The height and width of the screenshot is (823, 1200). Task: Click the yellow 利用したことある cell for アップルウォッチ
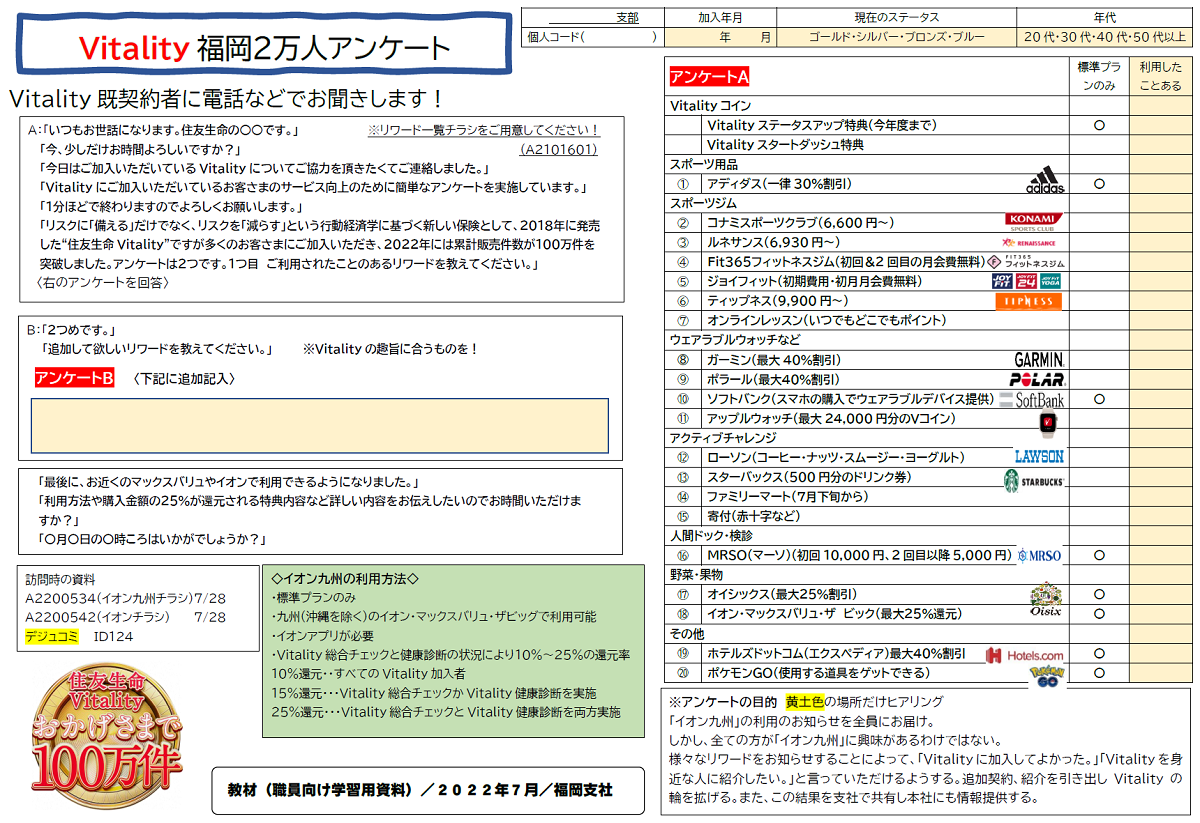(x=1161, y=418)
